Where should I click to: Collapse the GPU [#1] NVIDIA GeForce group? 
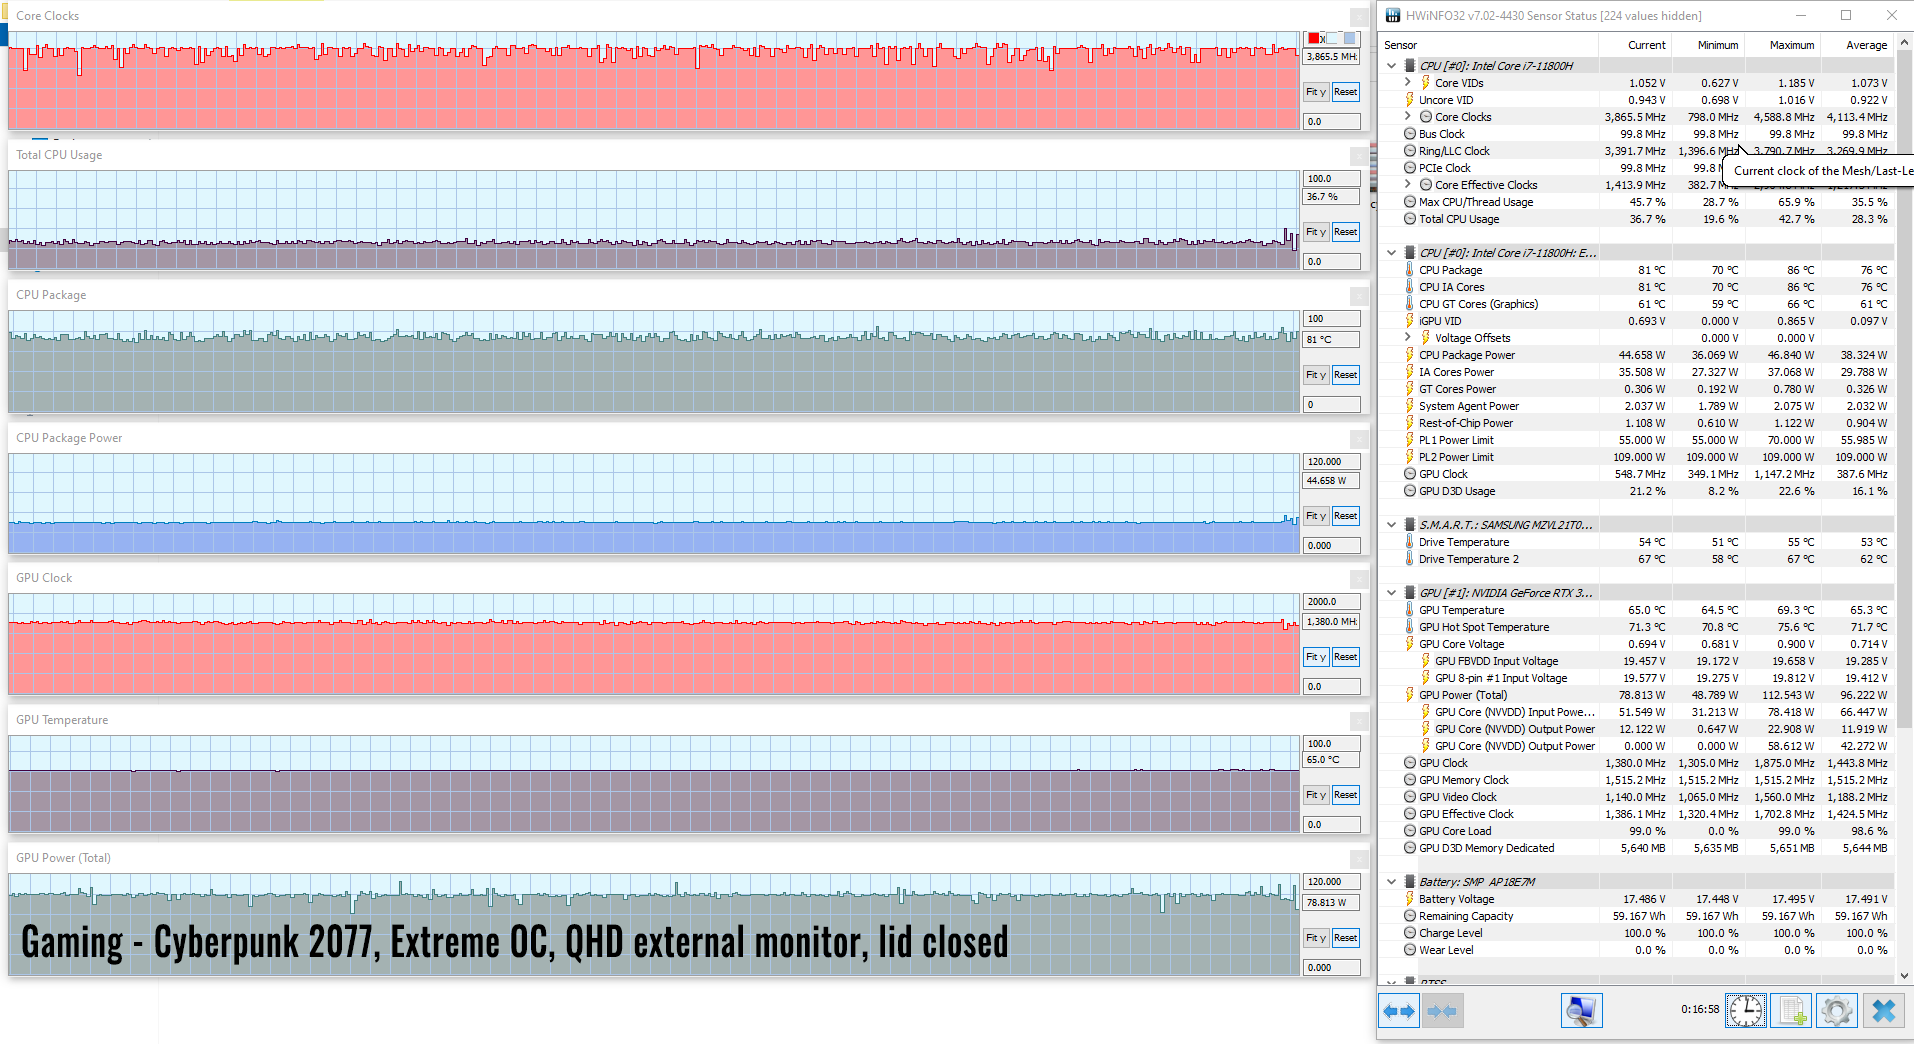(1391, 593)
